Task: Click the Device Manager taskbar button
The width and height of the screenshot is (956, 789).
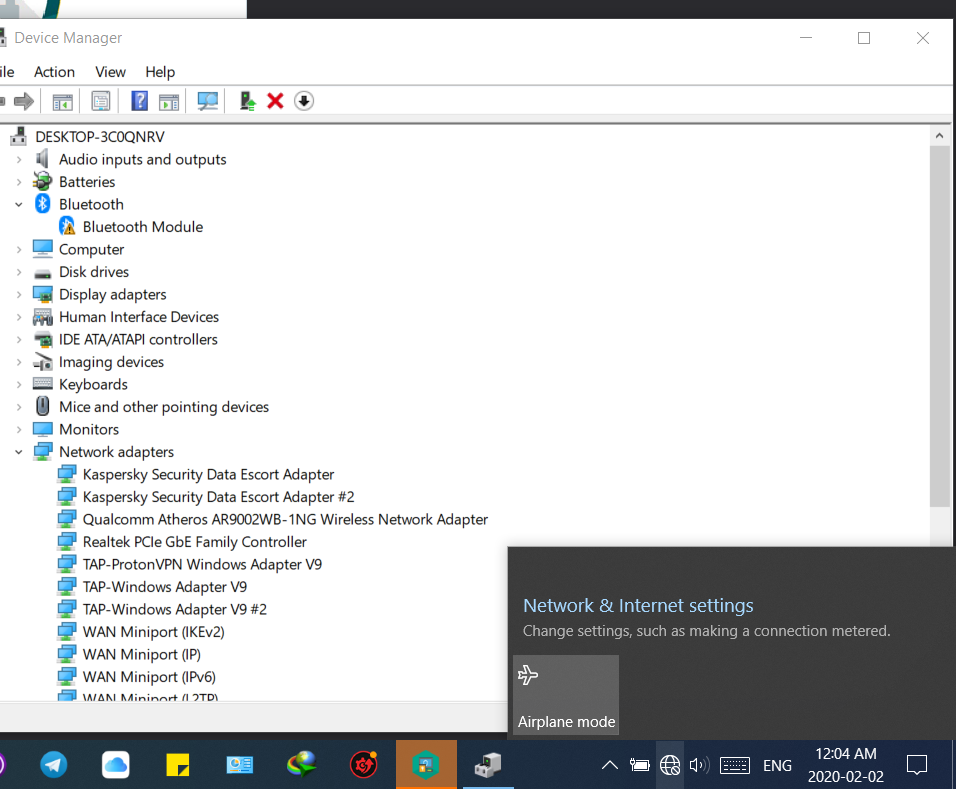Action: click(x=488, y=765)
